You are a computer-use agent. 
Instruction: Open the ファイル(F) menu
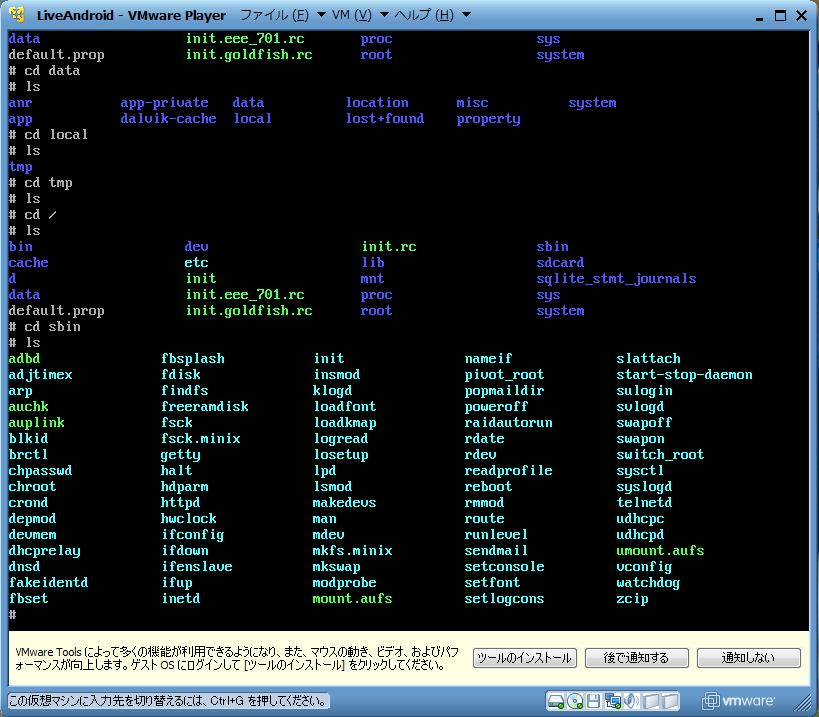click(282, 15)
